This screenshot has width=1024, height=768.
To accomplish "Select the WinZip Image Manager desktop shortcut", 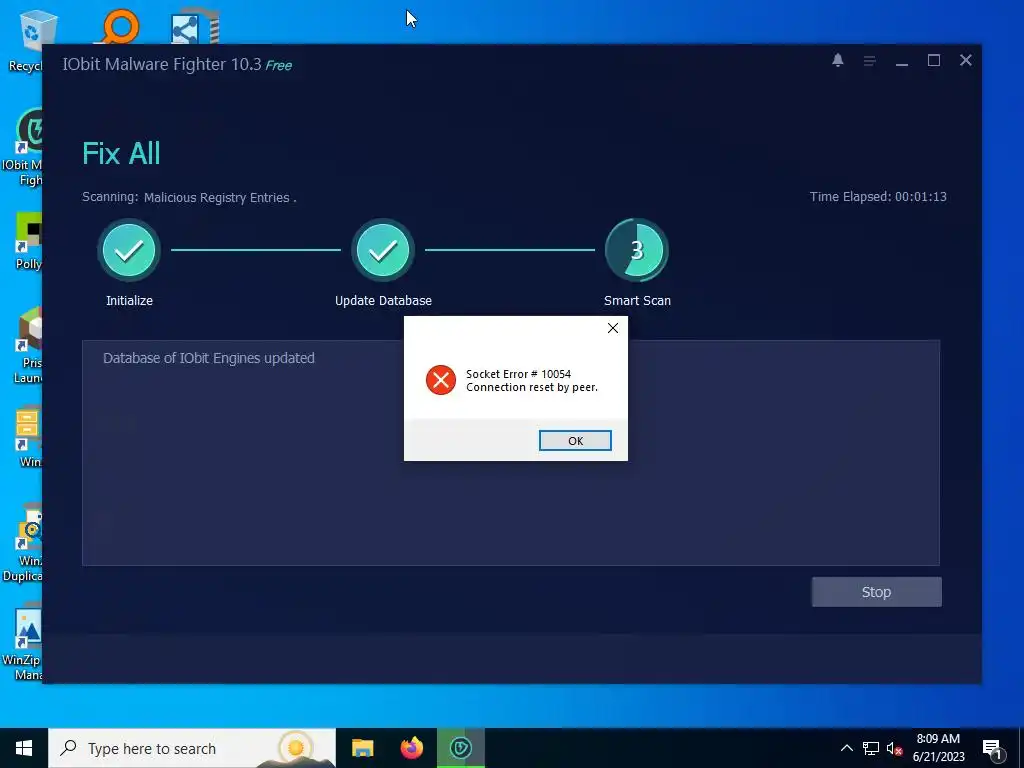I will 23,643.
